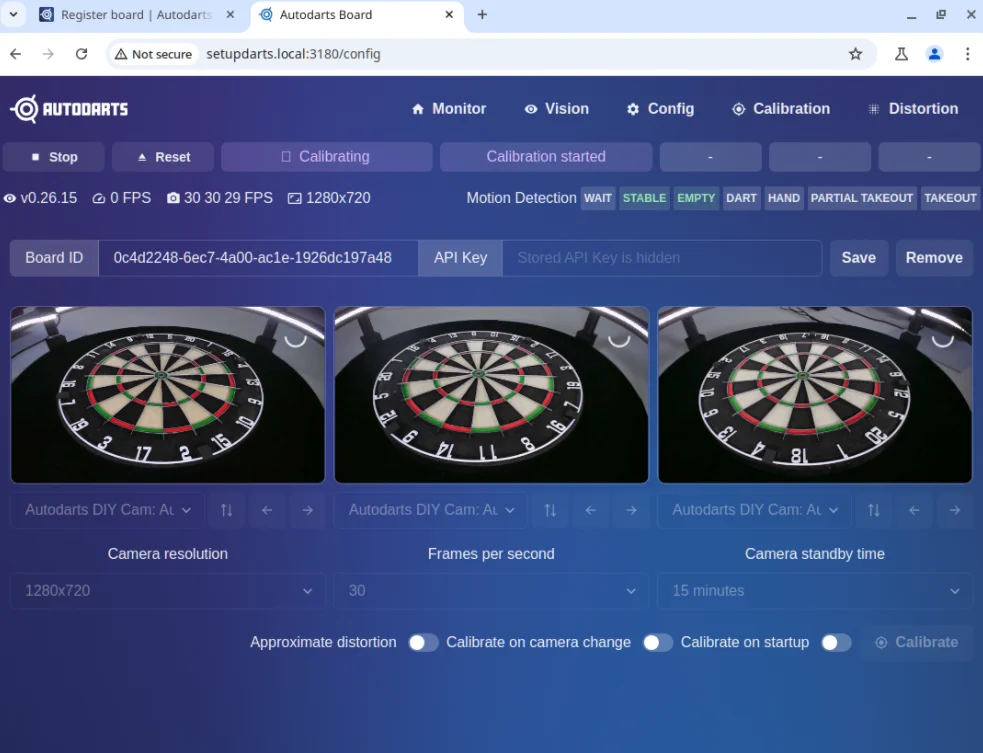The height and width of the screenshot is (753, 983).
Task: Click the TAKEOUT motion detection badge
Action: click(950, 198)
